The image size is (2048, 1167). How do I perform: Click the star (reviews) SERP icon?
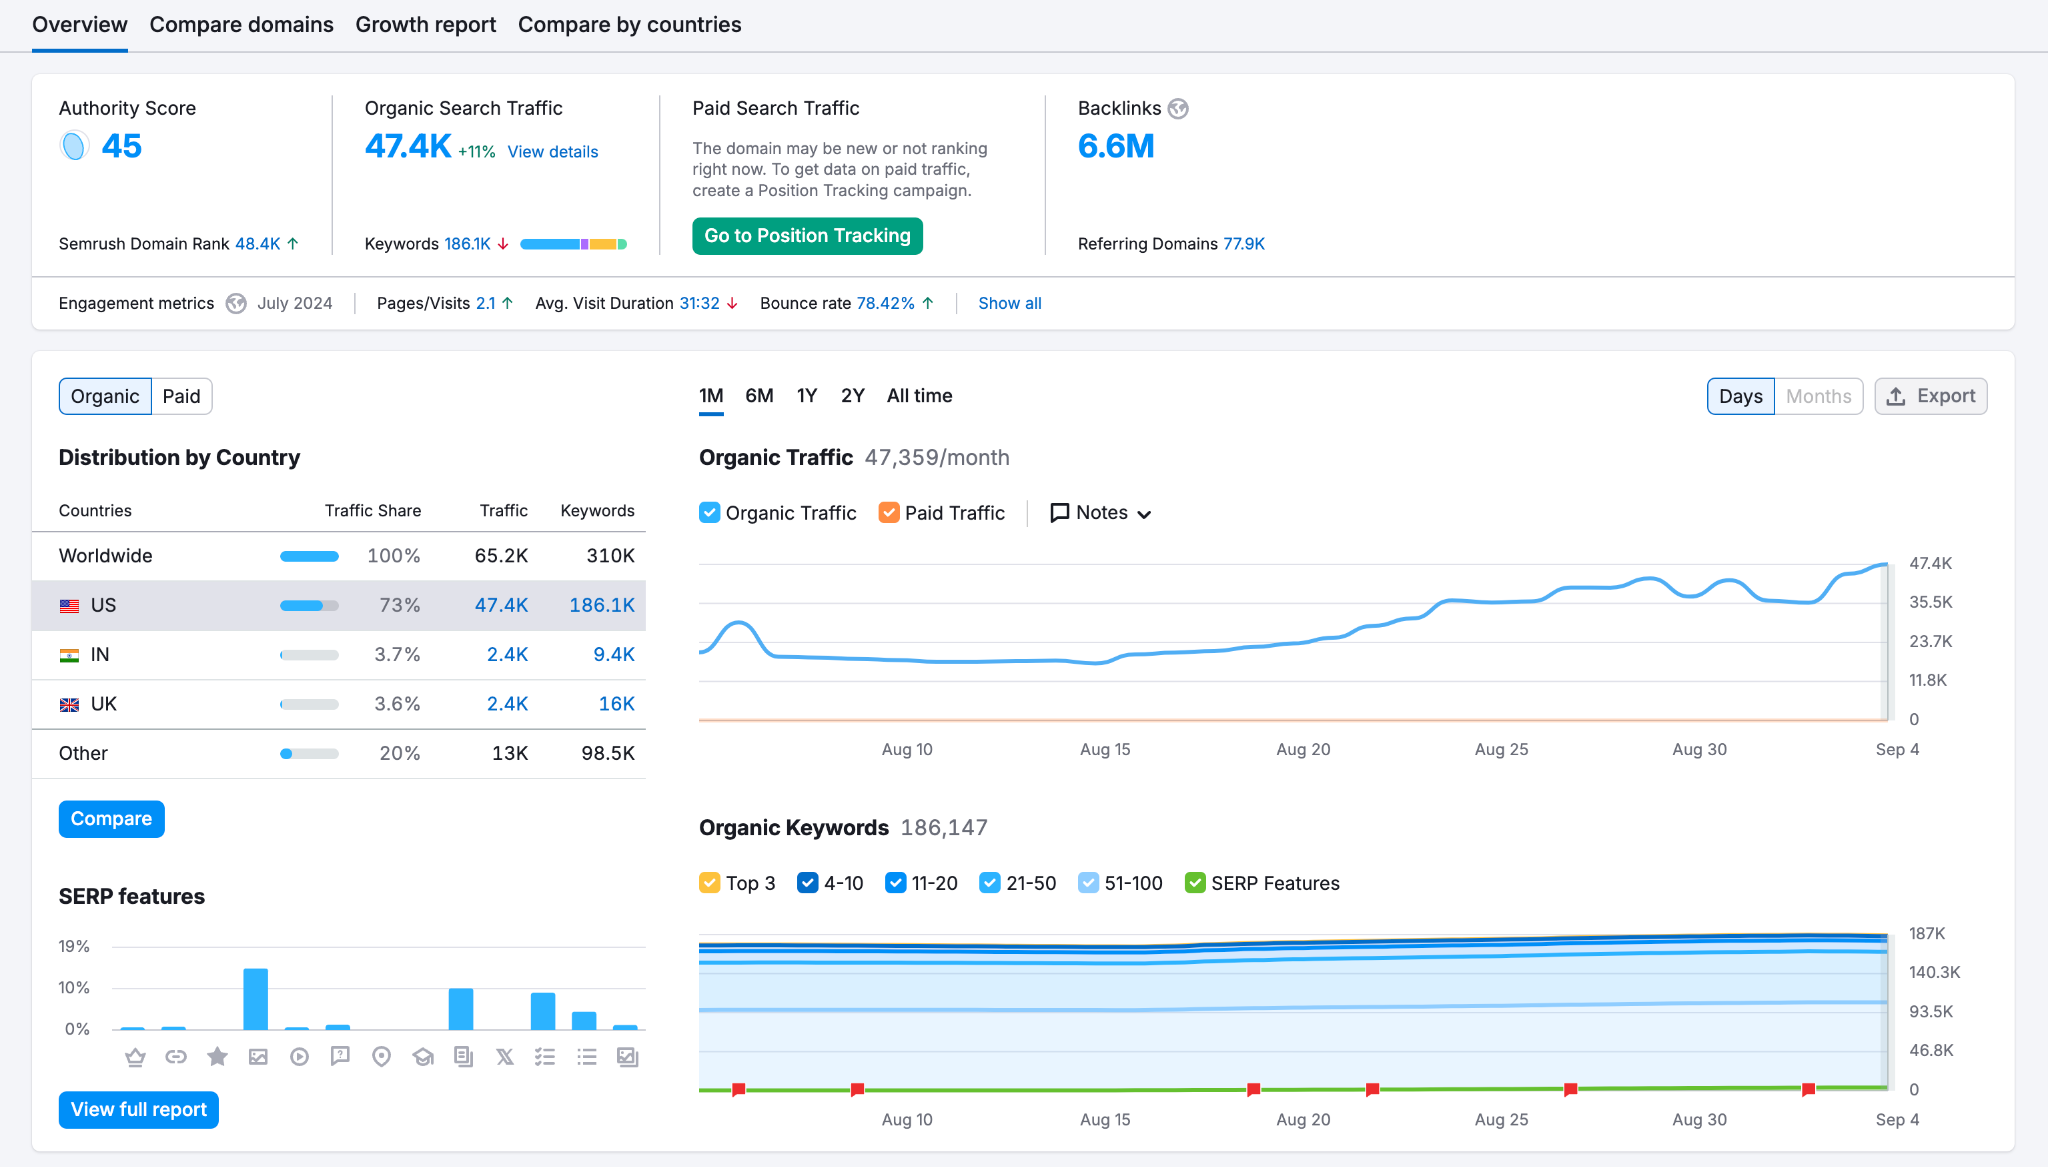217,1057
